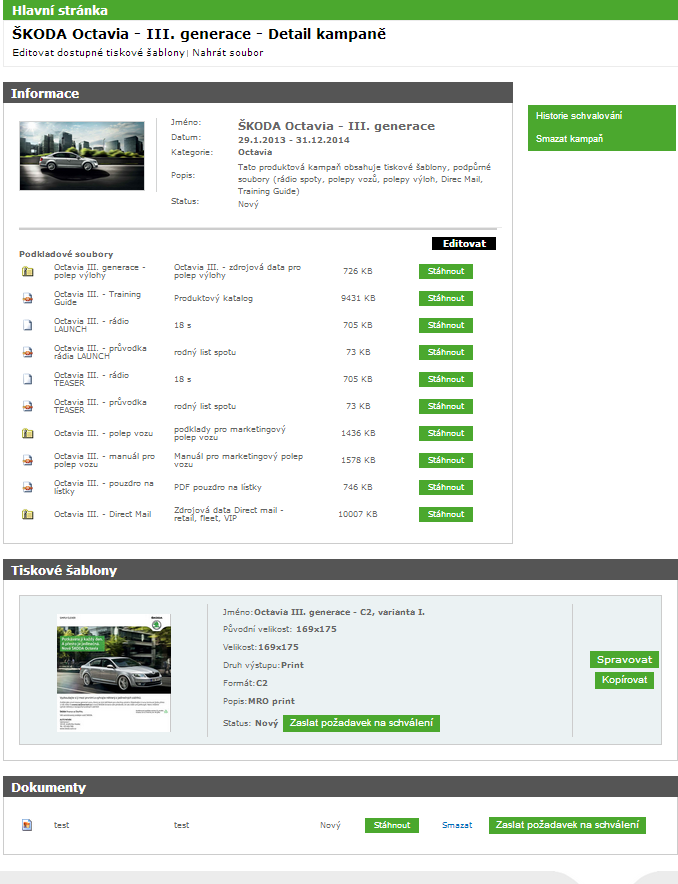Viewport: 678px width, 884px height.
Task: Click the Nahrát soubor link
Action: click(x=228, y=52)
